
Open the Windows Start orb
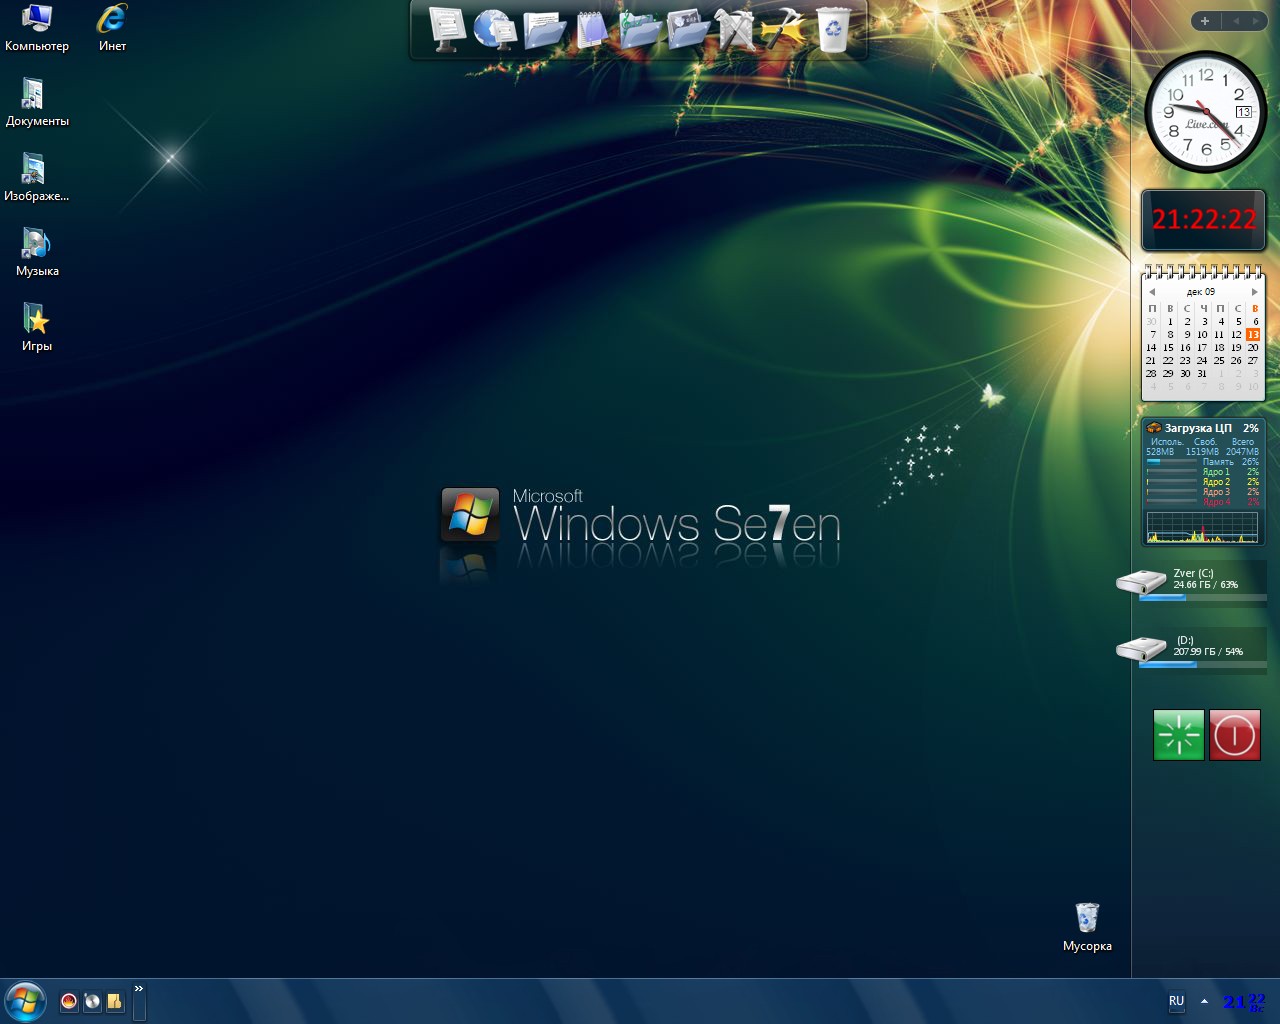pos(25,1001)
